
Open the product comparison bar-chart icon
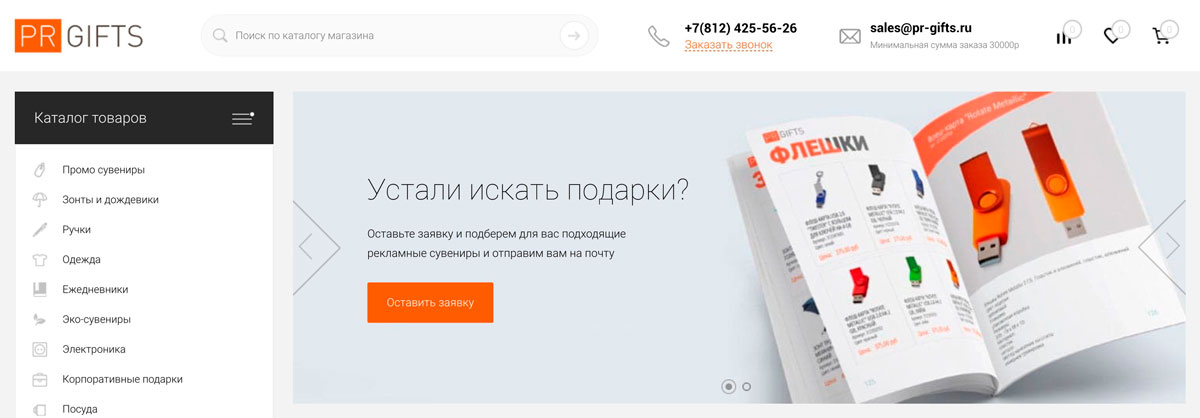1063,37
